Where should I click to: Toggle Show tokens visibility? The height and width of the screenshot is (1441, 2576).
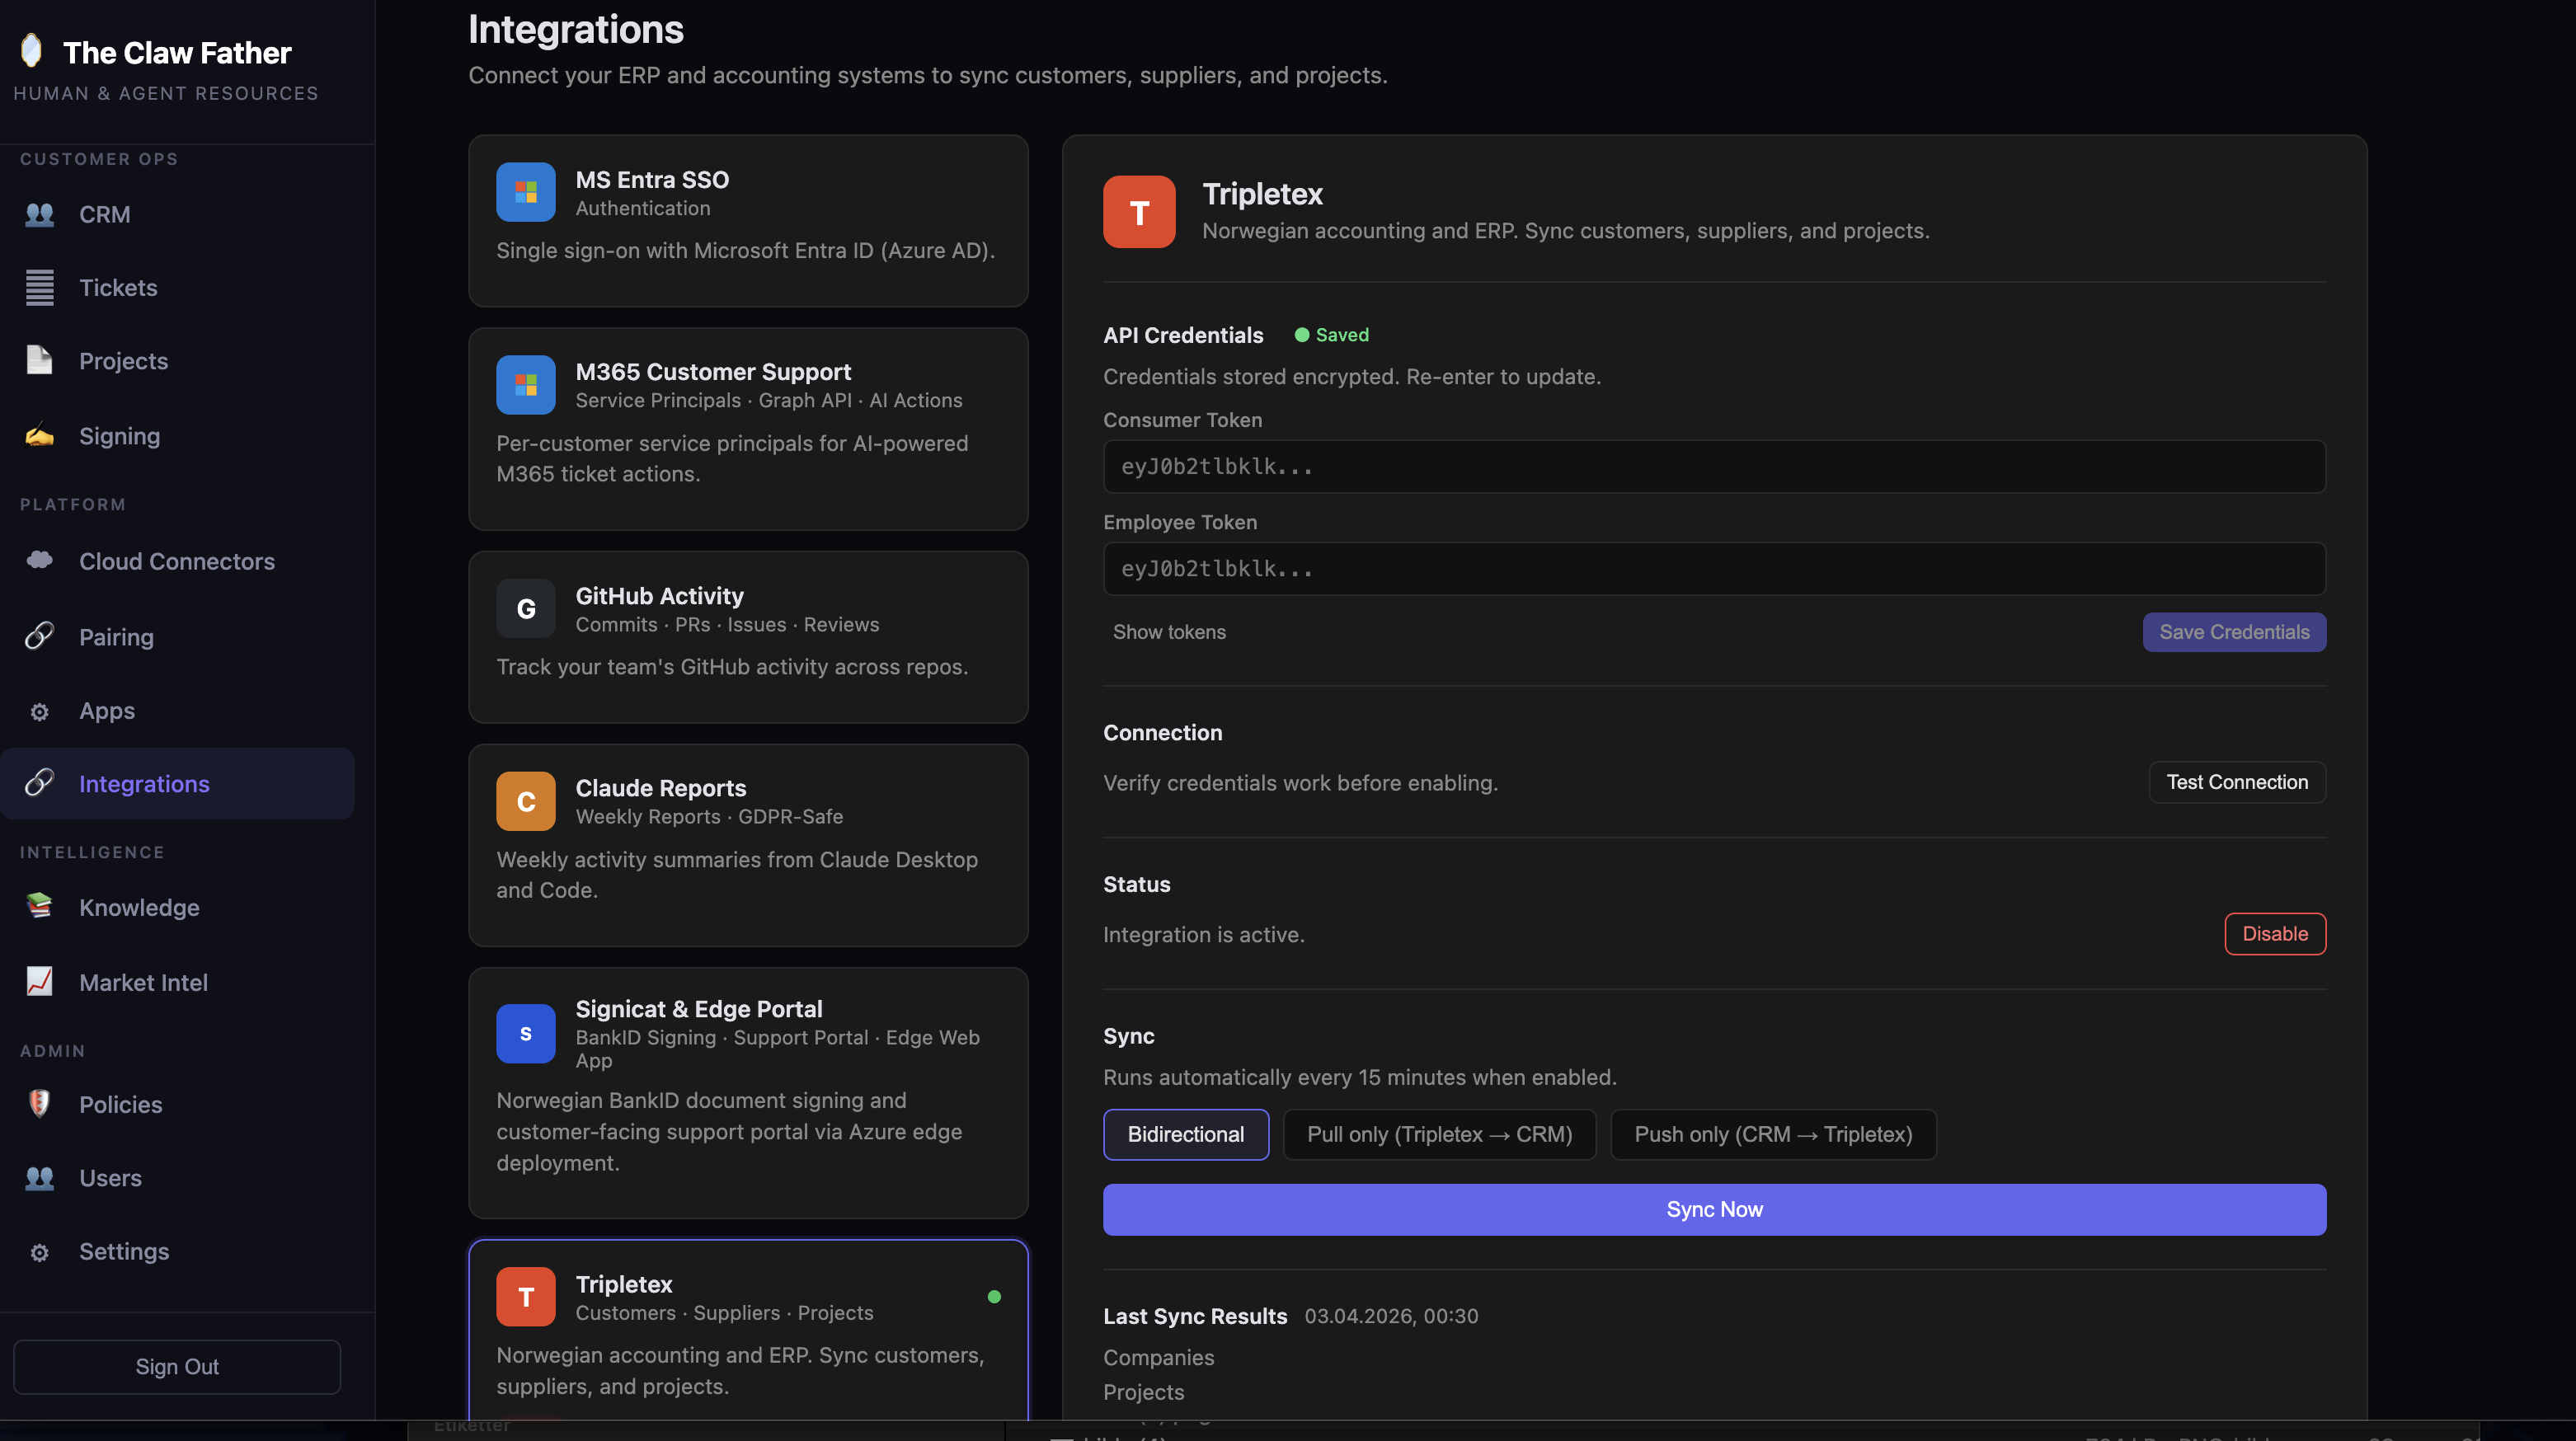click(1168, 632)
